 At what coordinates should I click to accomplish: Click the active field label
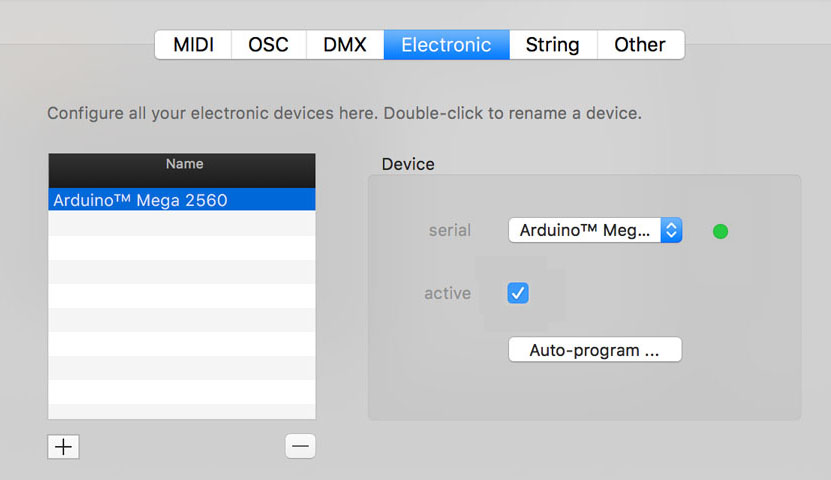pos(447,293)
